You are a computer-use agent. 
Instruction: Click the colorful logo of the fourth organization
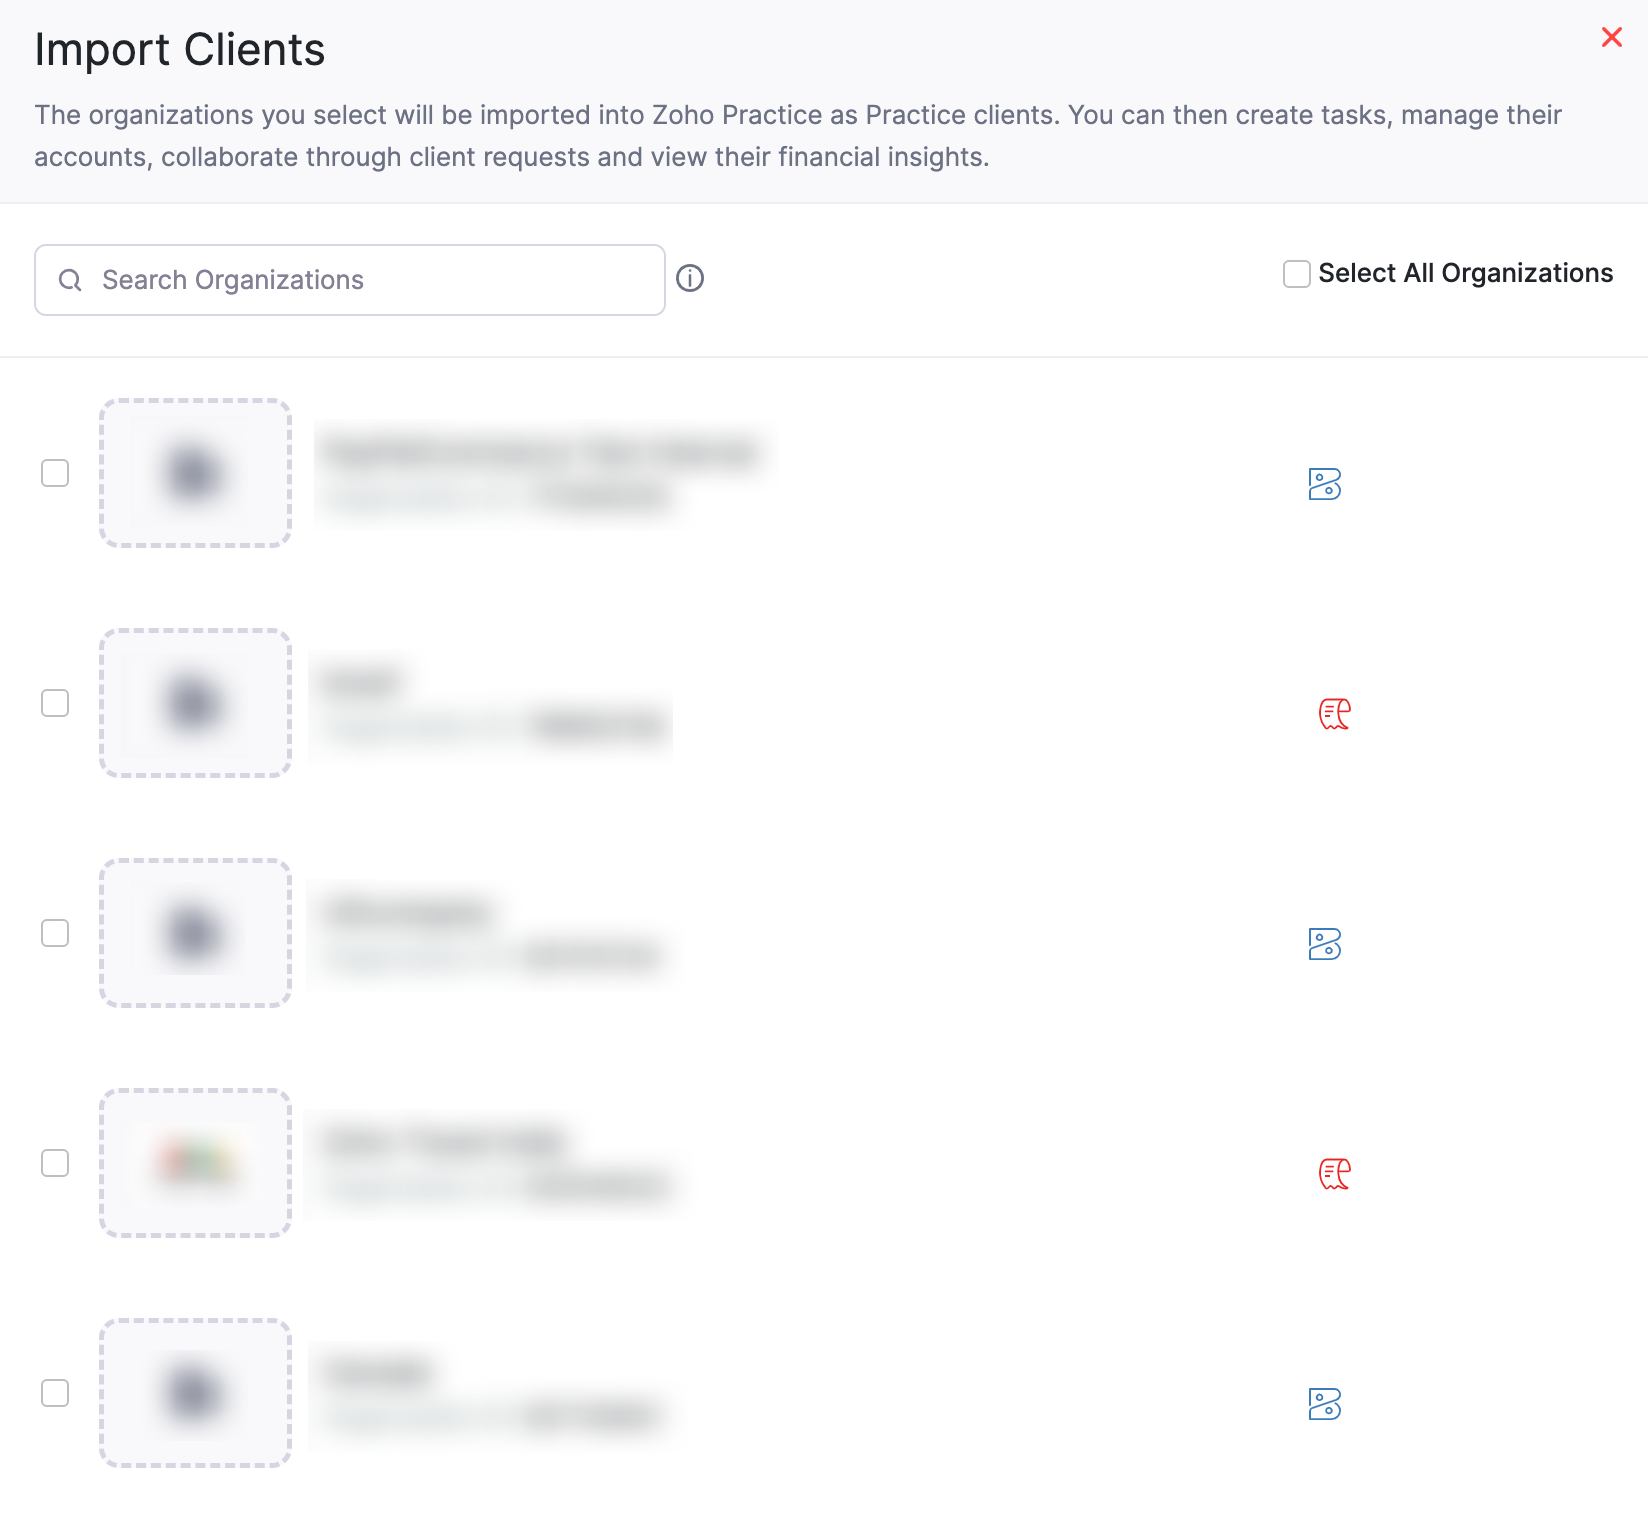[x=195, y=1164]
